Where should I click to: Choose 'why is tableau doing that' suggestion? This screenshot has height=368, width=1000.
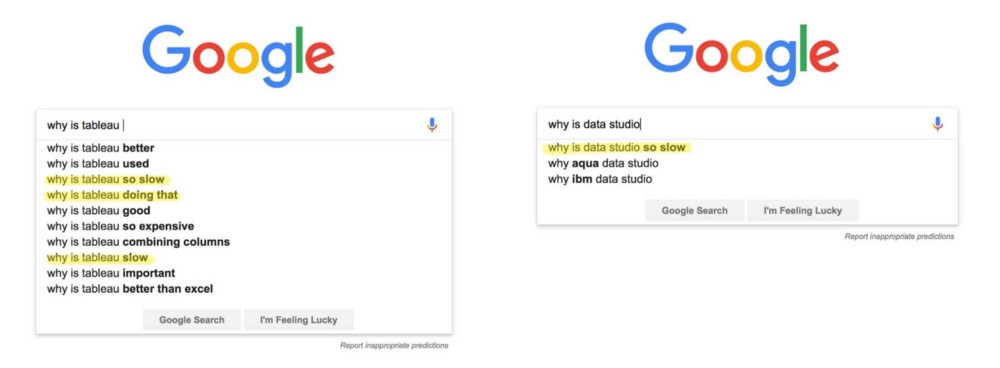click(x=112, y=195)
